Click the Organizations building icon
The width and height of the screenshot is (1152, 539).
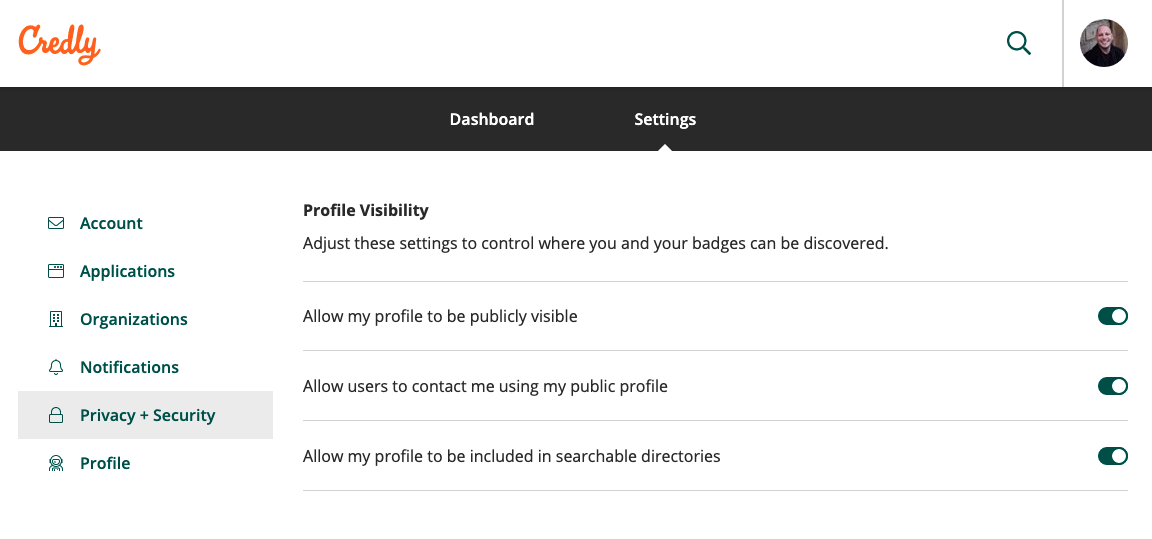(x=56, y=319)
